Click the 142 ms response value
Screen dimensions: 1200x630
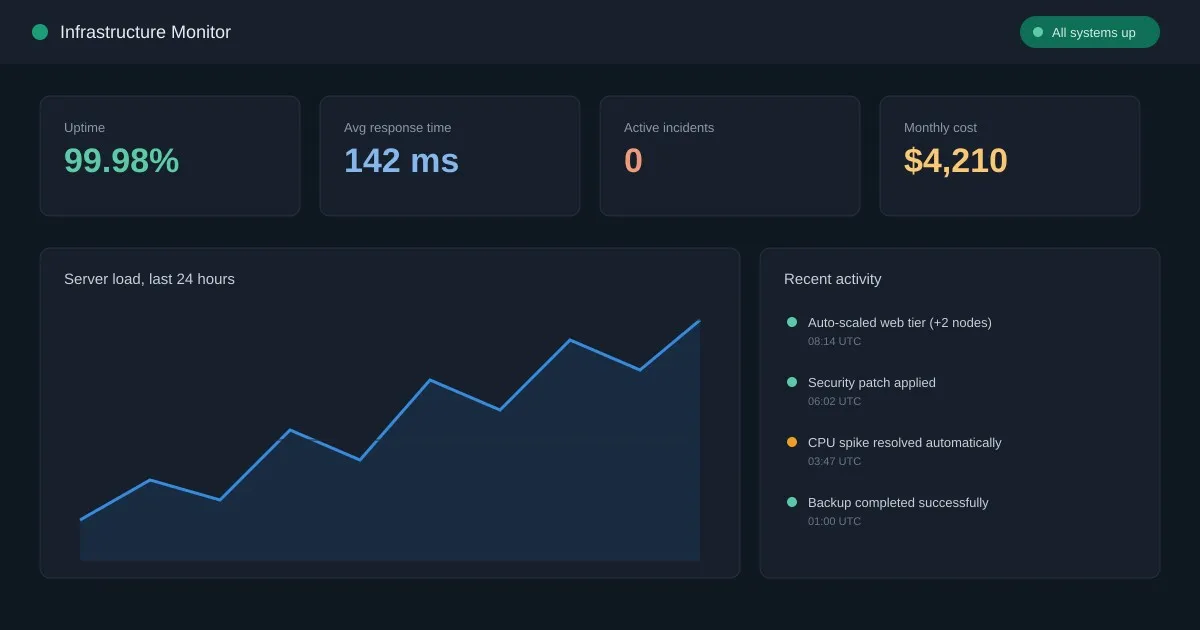(x=401, y=161)
